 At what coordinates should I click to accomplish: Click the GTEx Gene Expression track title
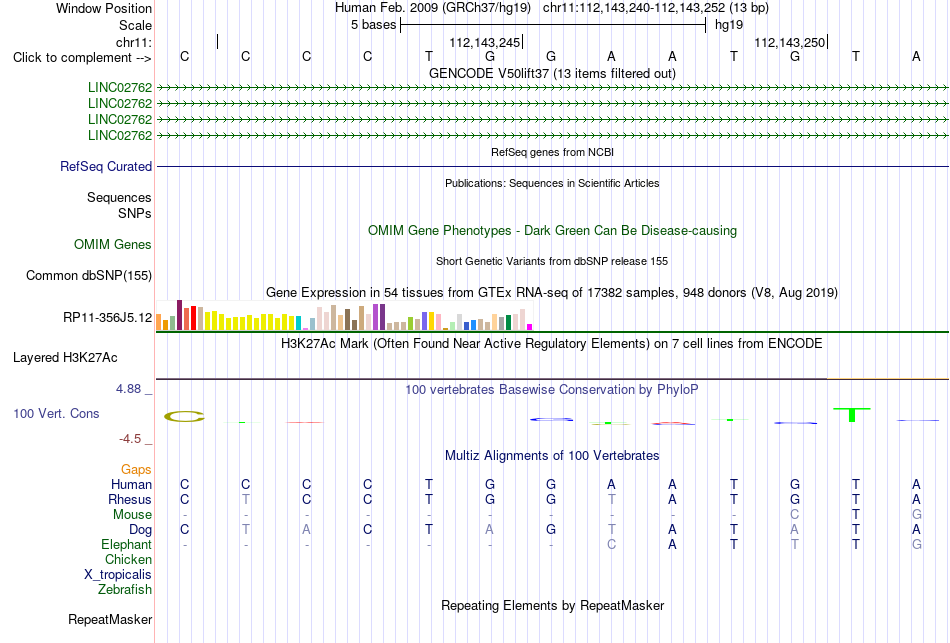(x=552, y=293)
